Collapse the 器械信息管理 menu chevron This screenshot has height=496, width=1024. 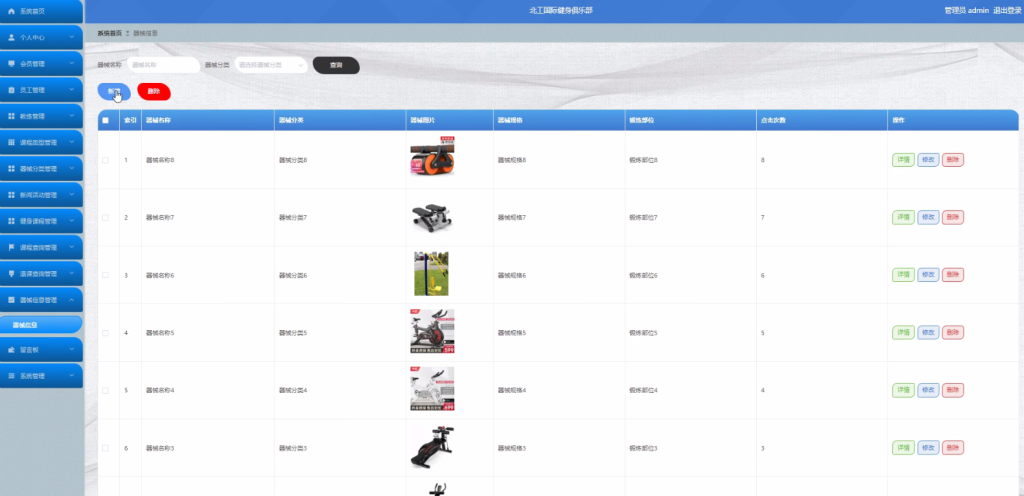point(72,300)
